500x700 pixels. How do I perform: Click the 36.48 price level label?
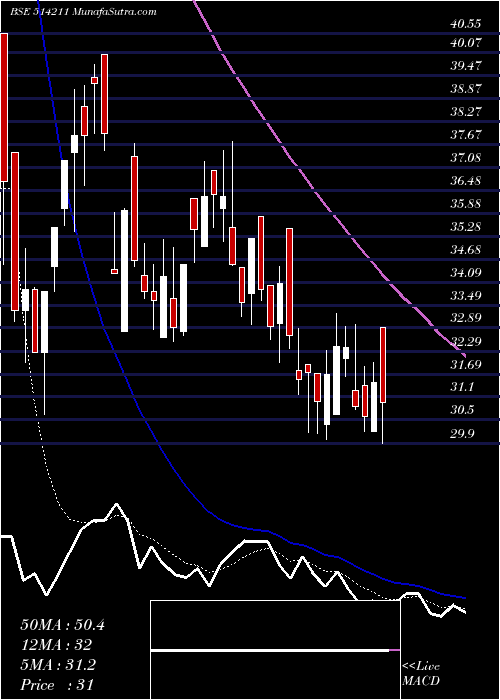point(466,181)
